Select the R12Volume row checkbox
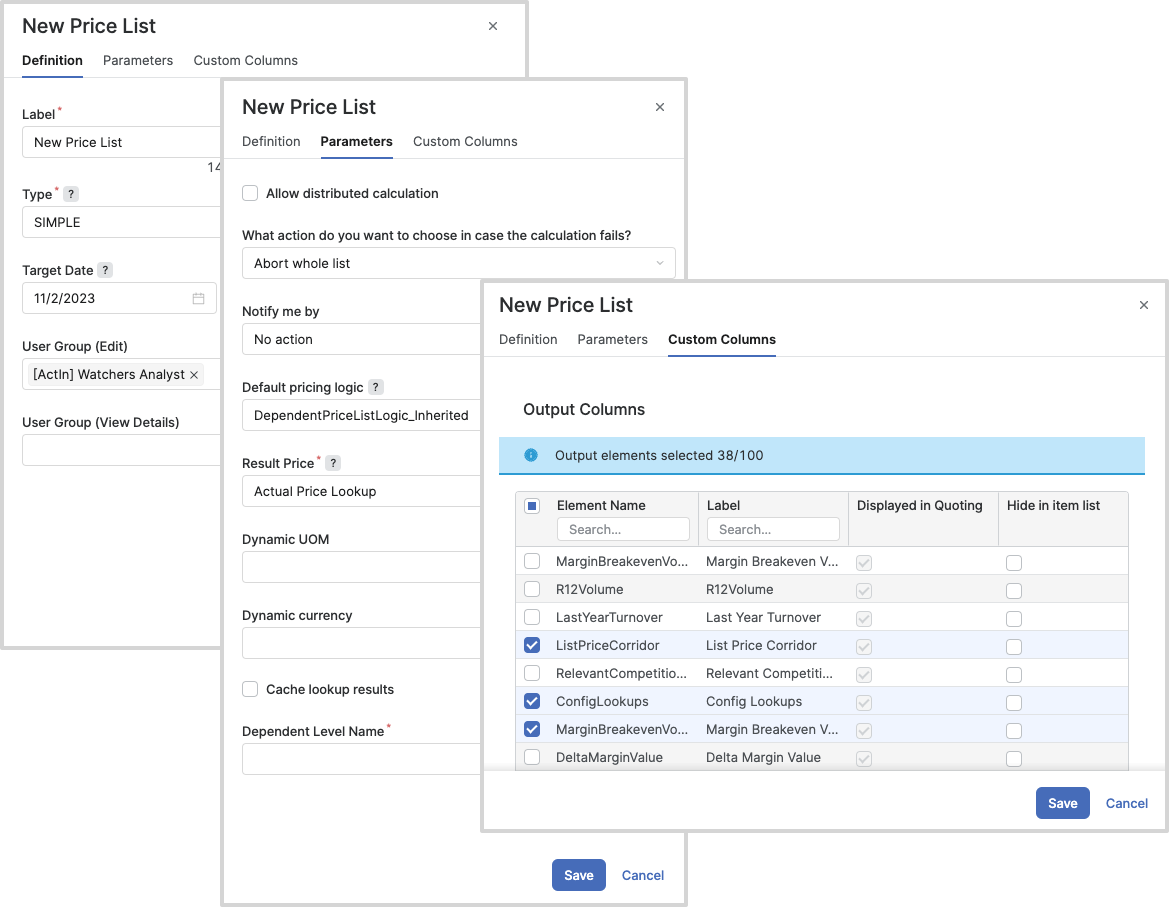Viewport: 1169px width, 907px height. [x=532, y=590]
